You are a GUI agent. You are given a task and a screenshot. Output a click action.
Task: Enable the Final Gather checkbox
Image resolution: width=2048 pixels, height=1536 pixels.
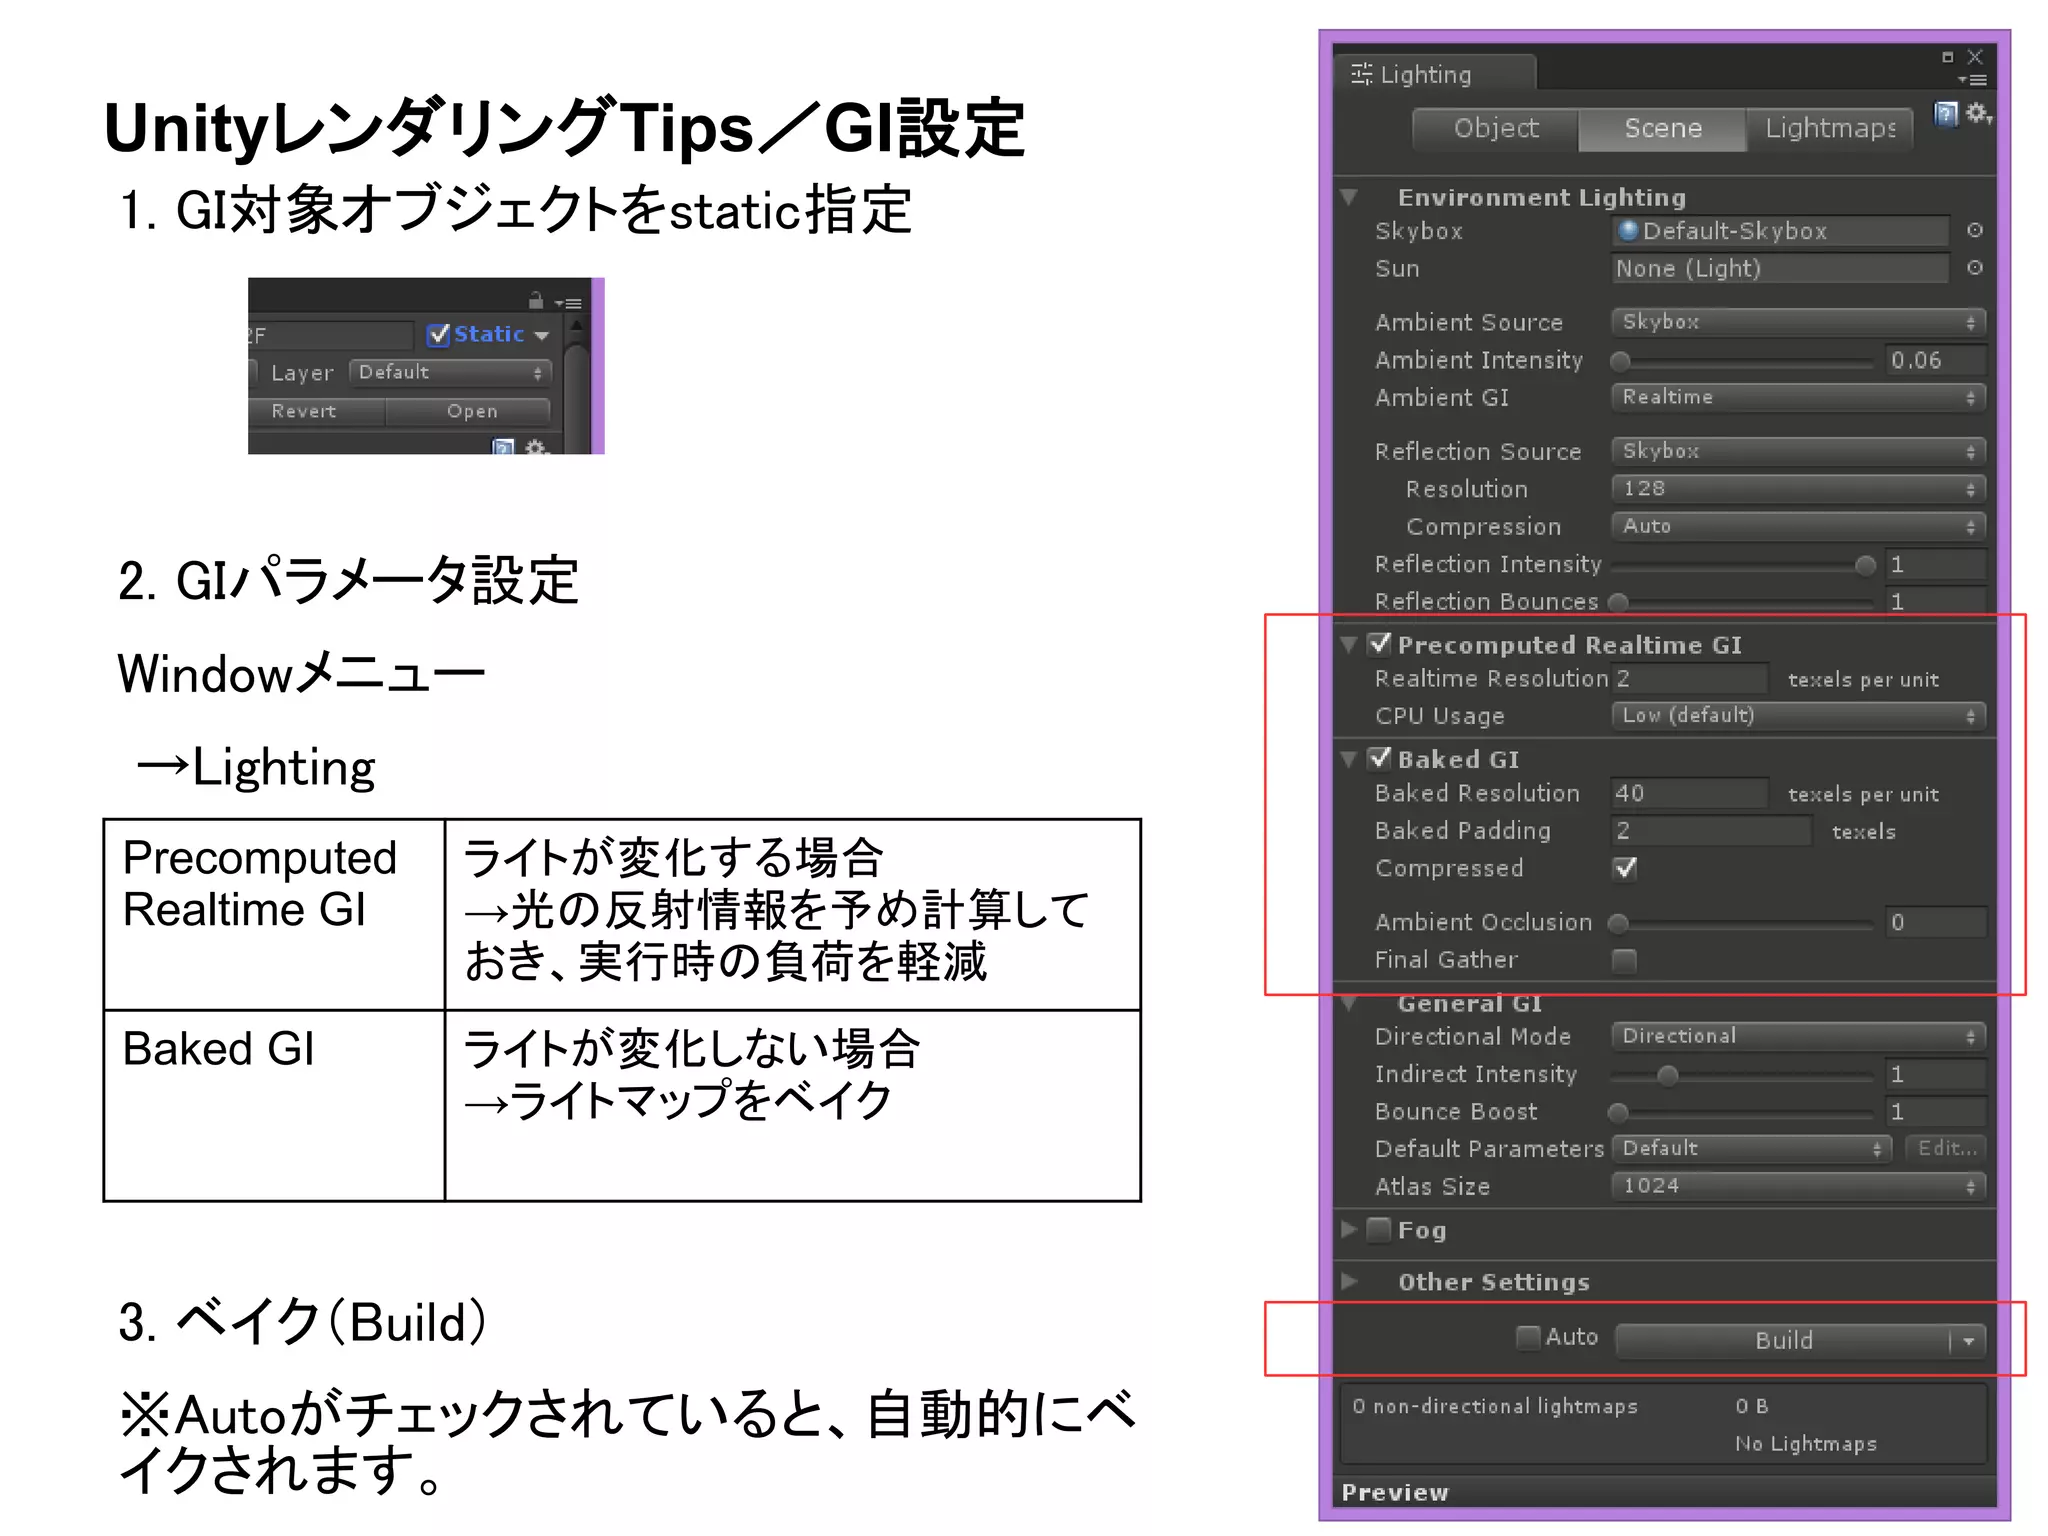[1625, 960]
